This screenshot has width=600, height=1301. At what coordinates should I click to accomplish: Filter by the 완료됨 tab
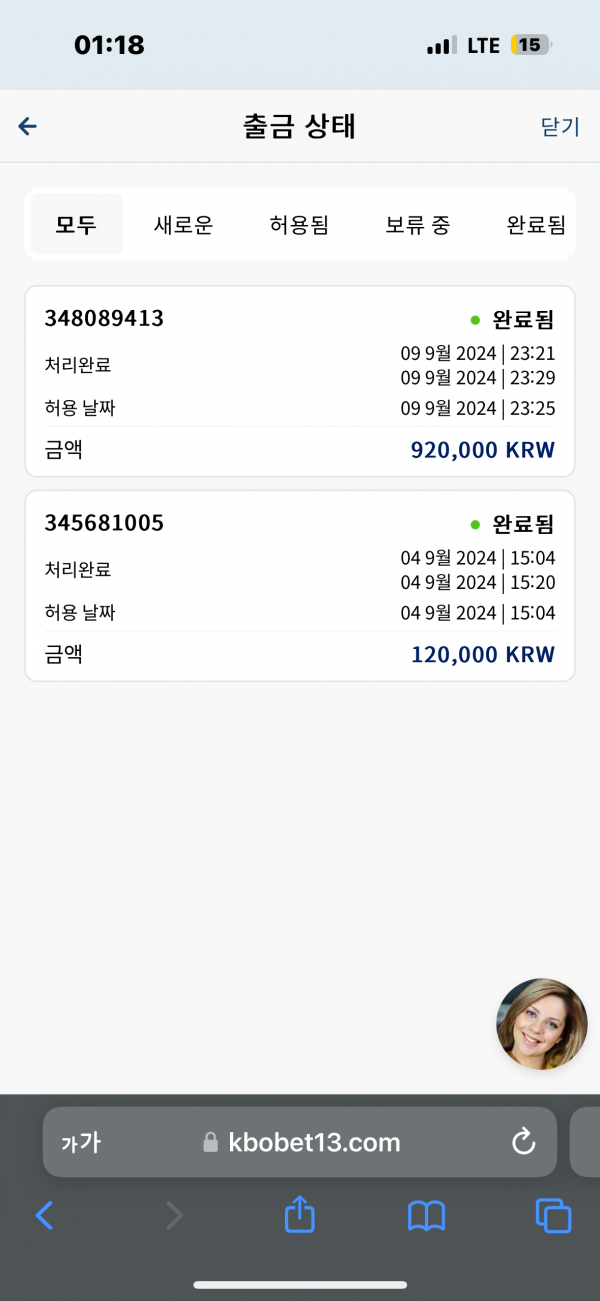536,224
